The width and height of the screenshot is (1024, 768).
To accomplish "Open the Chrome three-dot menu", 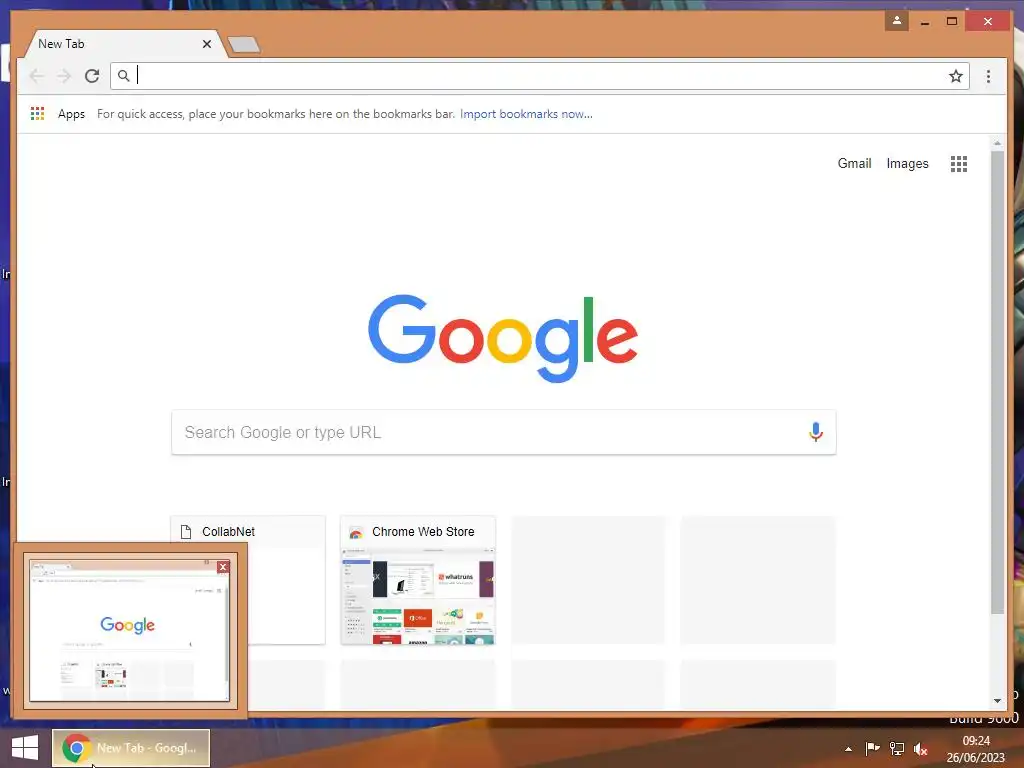I will coord(988,76).
